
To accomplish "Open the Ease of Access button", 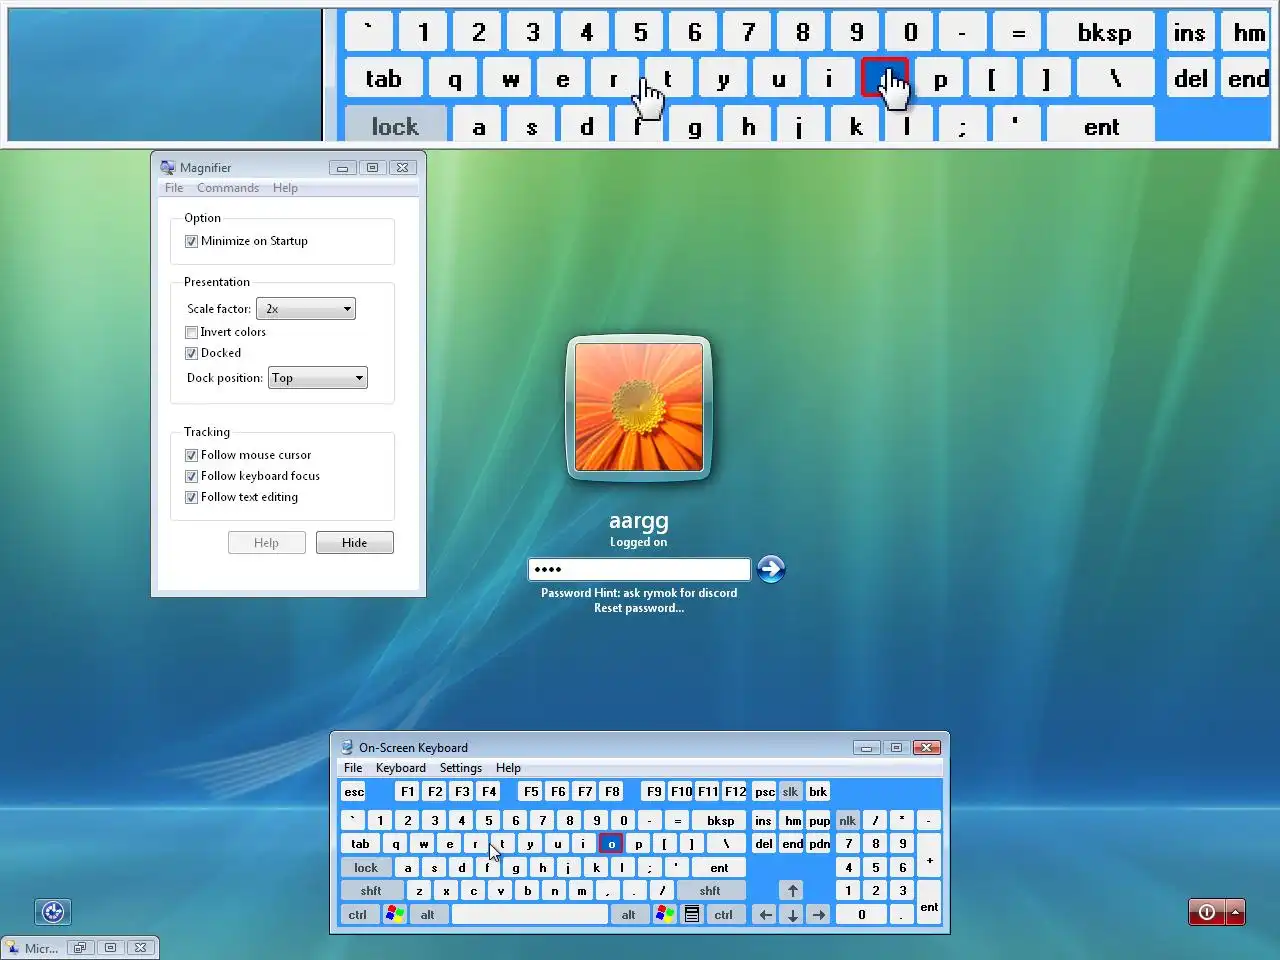I will [x=53, y=911].
